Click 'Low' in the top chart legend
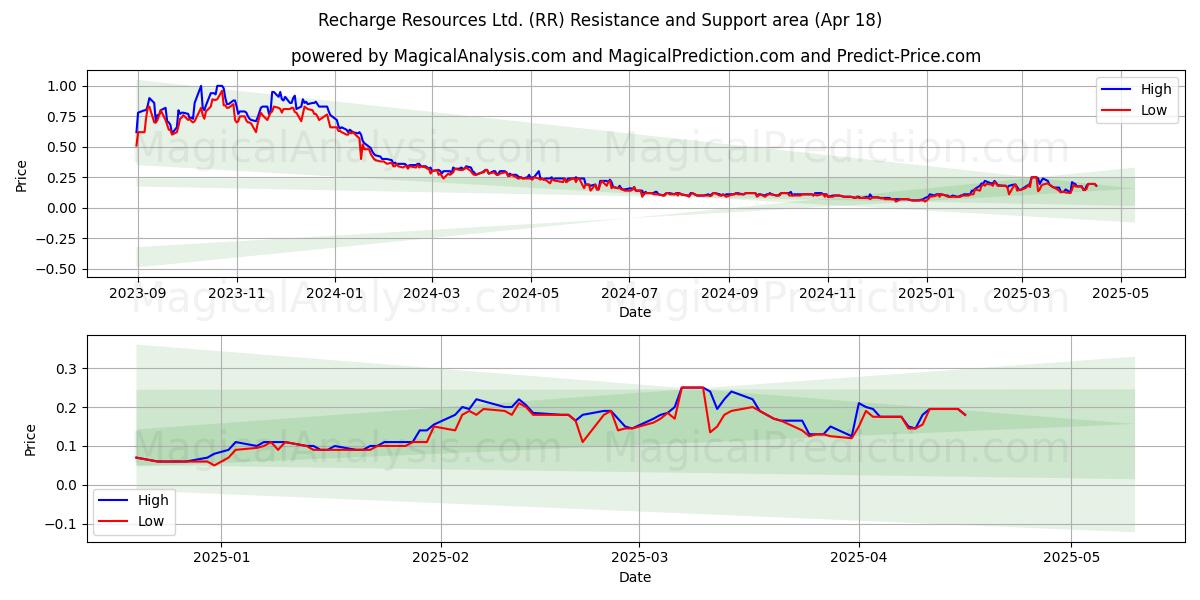The image size is (1200, 600). [x=1154, y=110]
